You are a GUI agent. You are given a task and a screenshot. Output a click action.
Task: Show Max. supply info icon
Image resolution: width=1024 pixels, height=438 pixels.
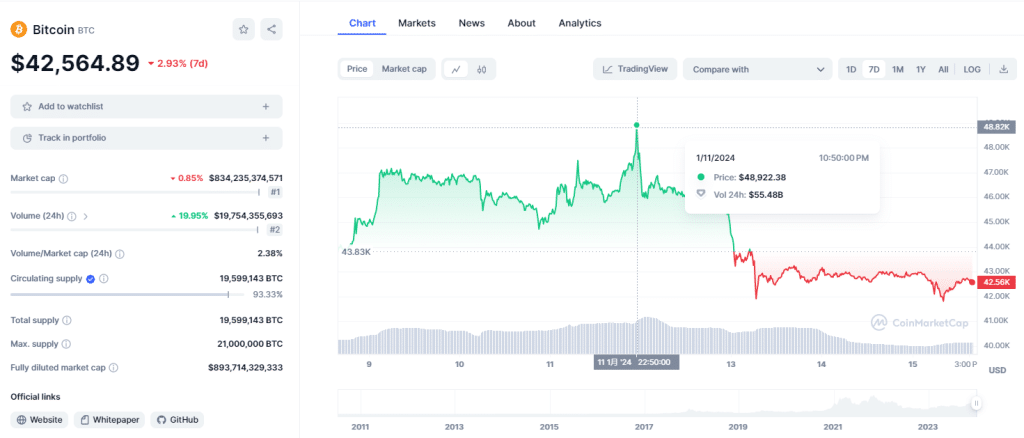[x=66, y=344]
